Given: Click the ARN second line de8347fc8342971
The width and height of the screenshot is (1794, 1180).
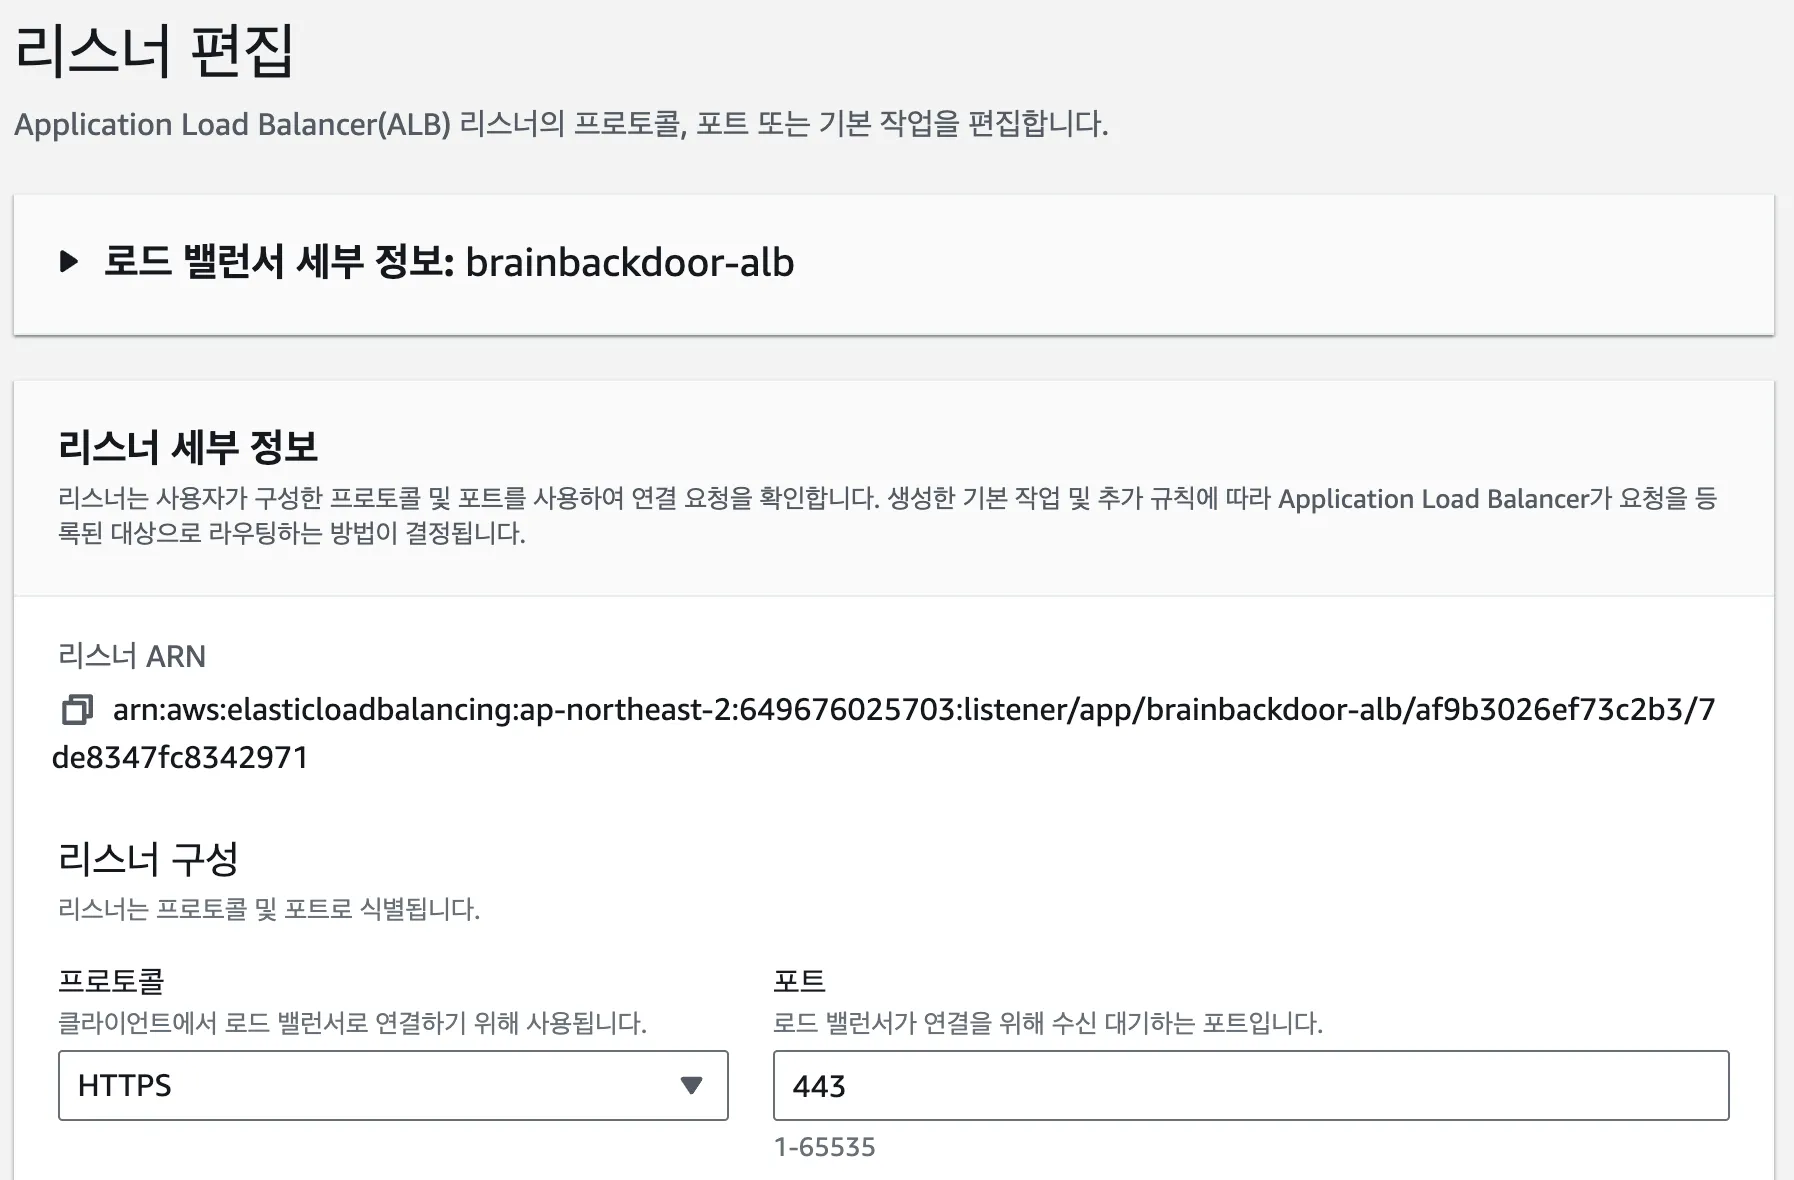Looking at the screenshot, I should (180, 758).
